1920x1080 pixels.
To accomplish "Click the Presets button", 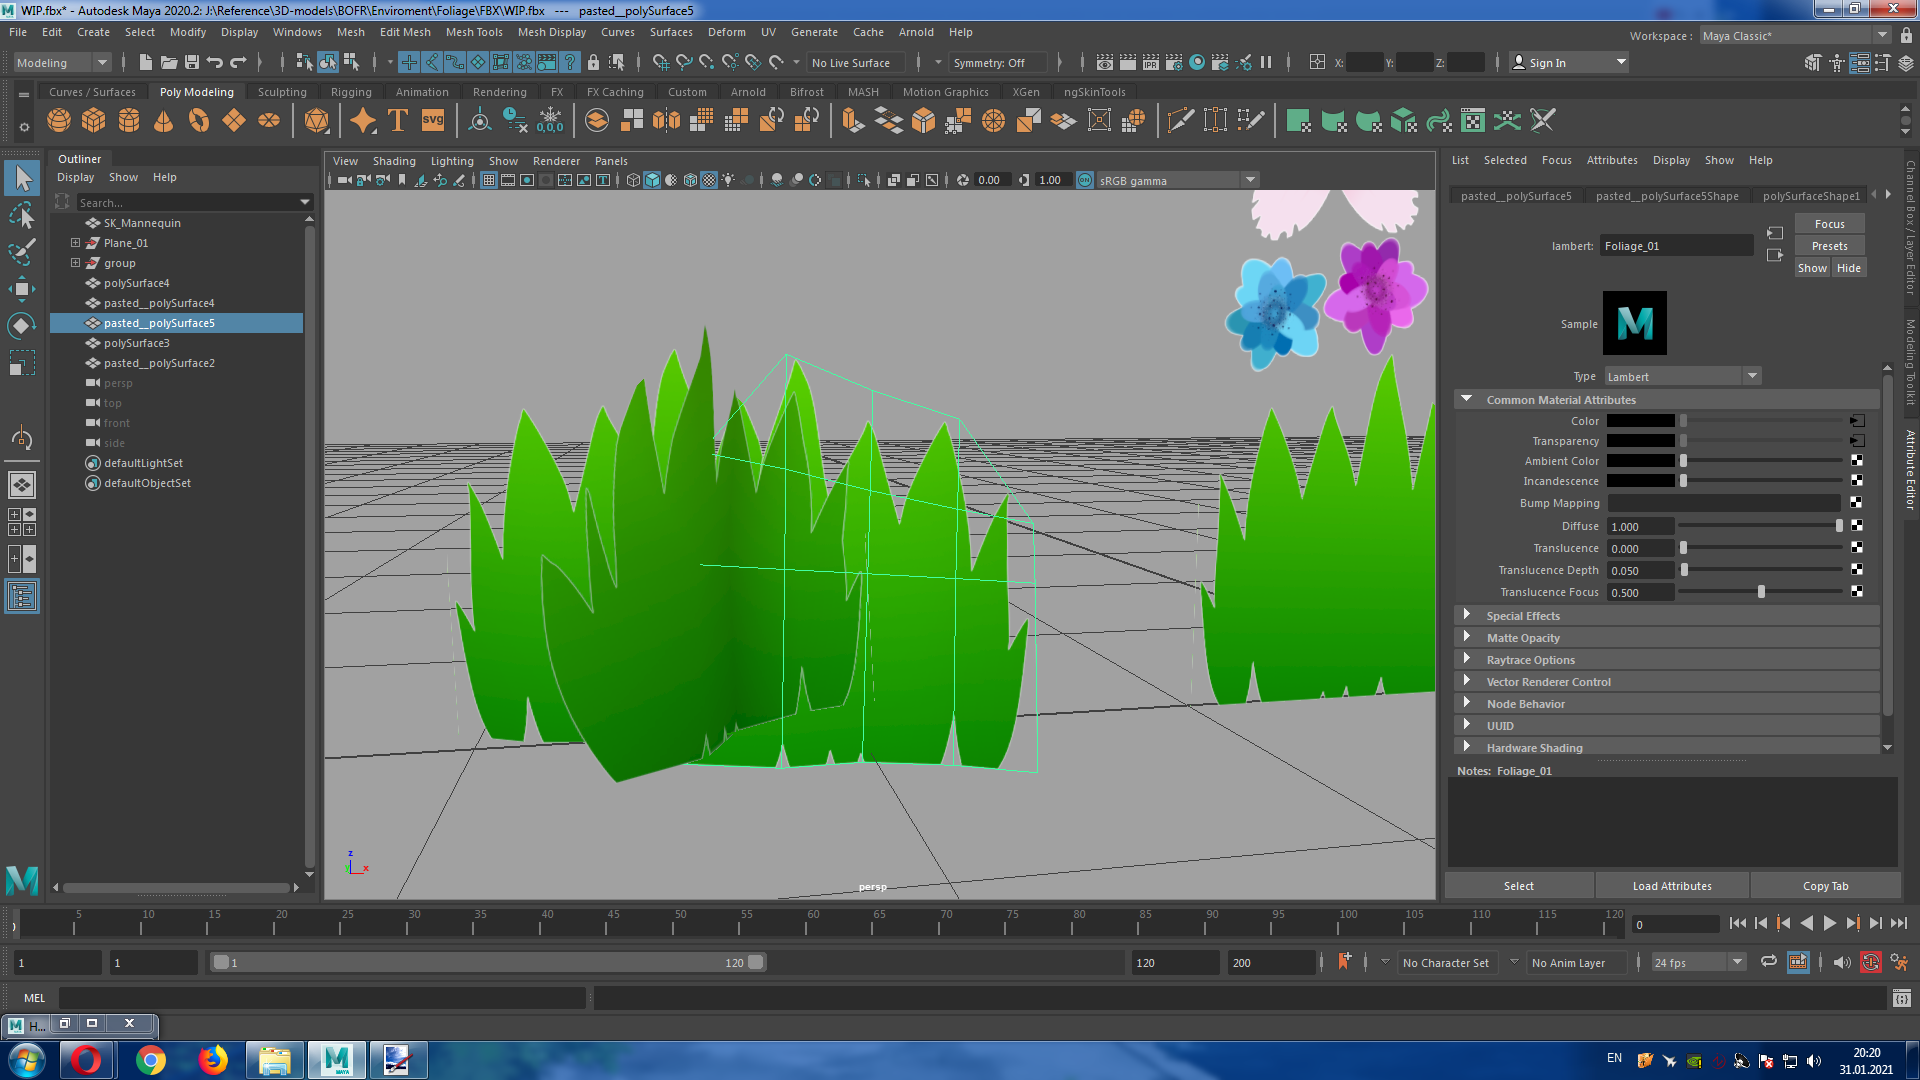I will click(1829, 246).
